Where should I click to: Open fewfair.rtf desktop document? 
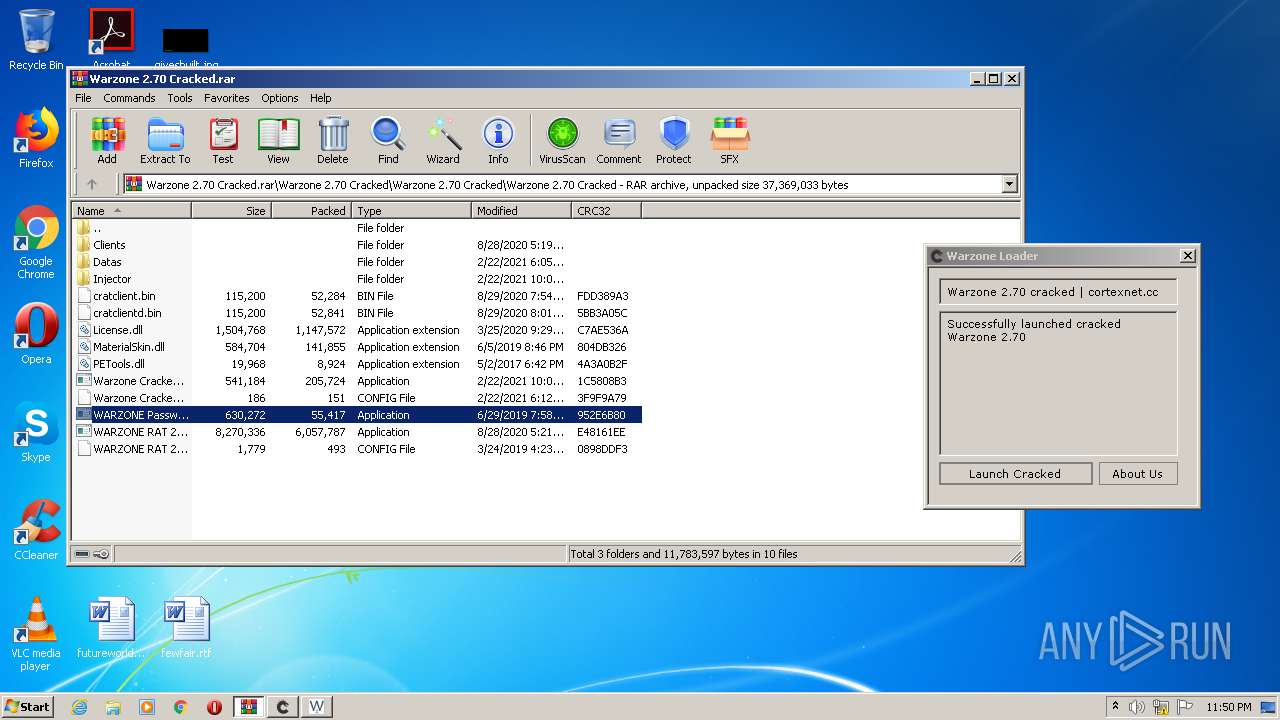186,628
